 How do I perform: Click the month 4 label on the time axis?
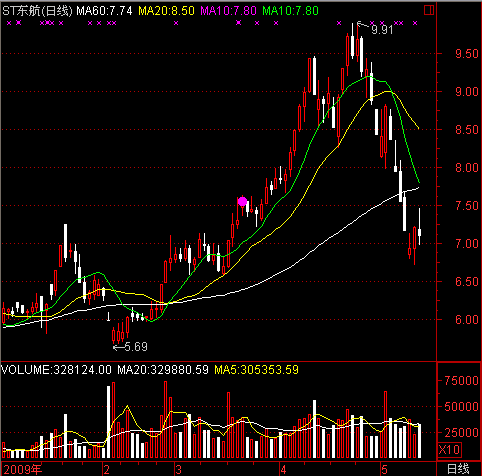point(283,470)
